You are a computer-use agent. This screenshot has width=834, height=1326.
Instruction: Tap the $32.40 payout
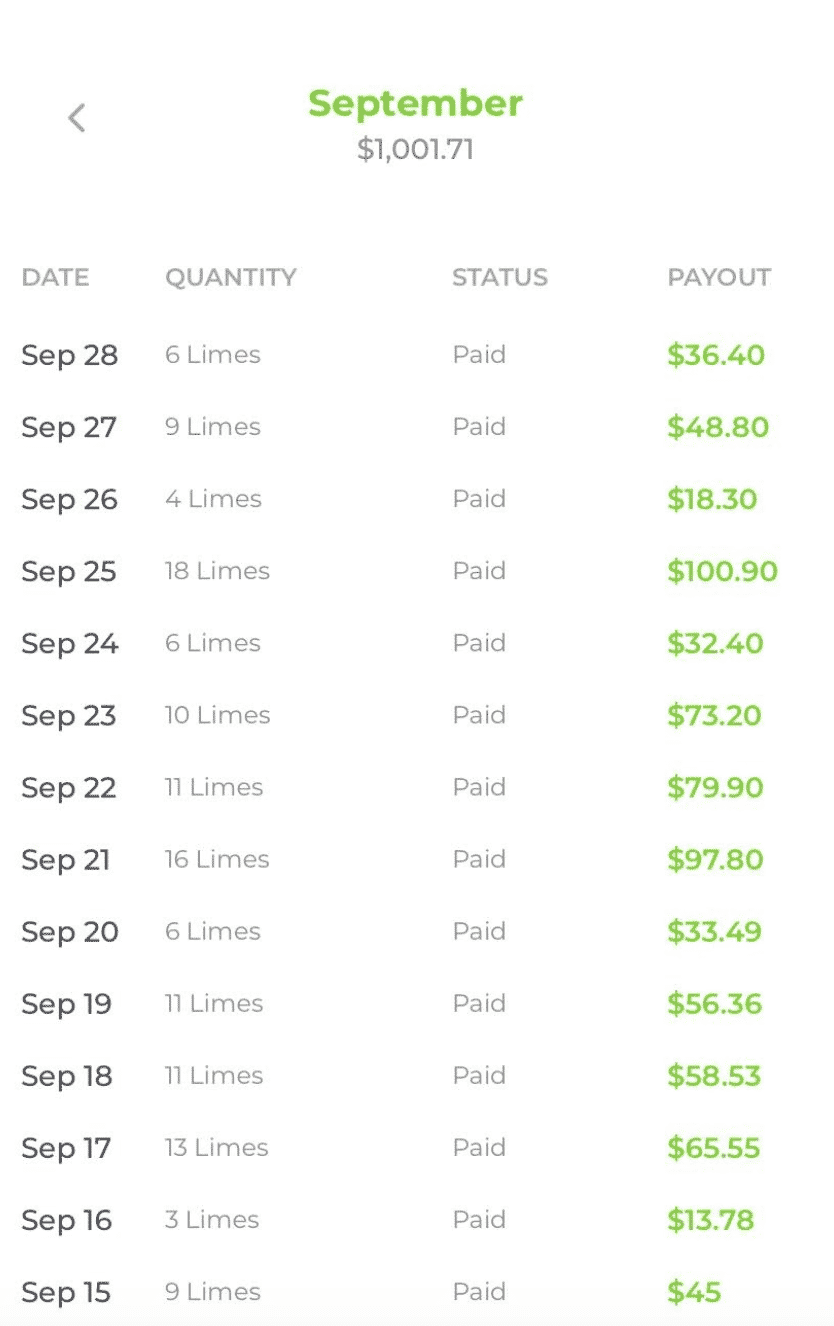[x=715, y=643]
